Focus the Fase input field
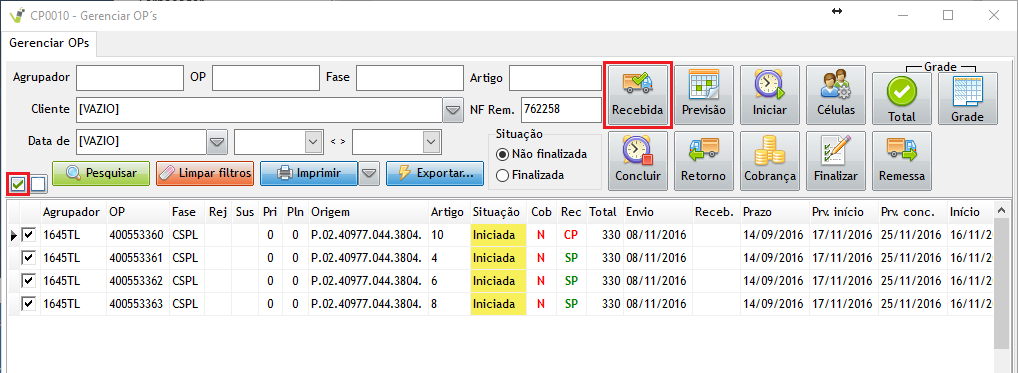Viewport: 1018px width, 373px height. point(410,78)
